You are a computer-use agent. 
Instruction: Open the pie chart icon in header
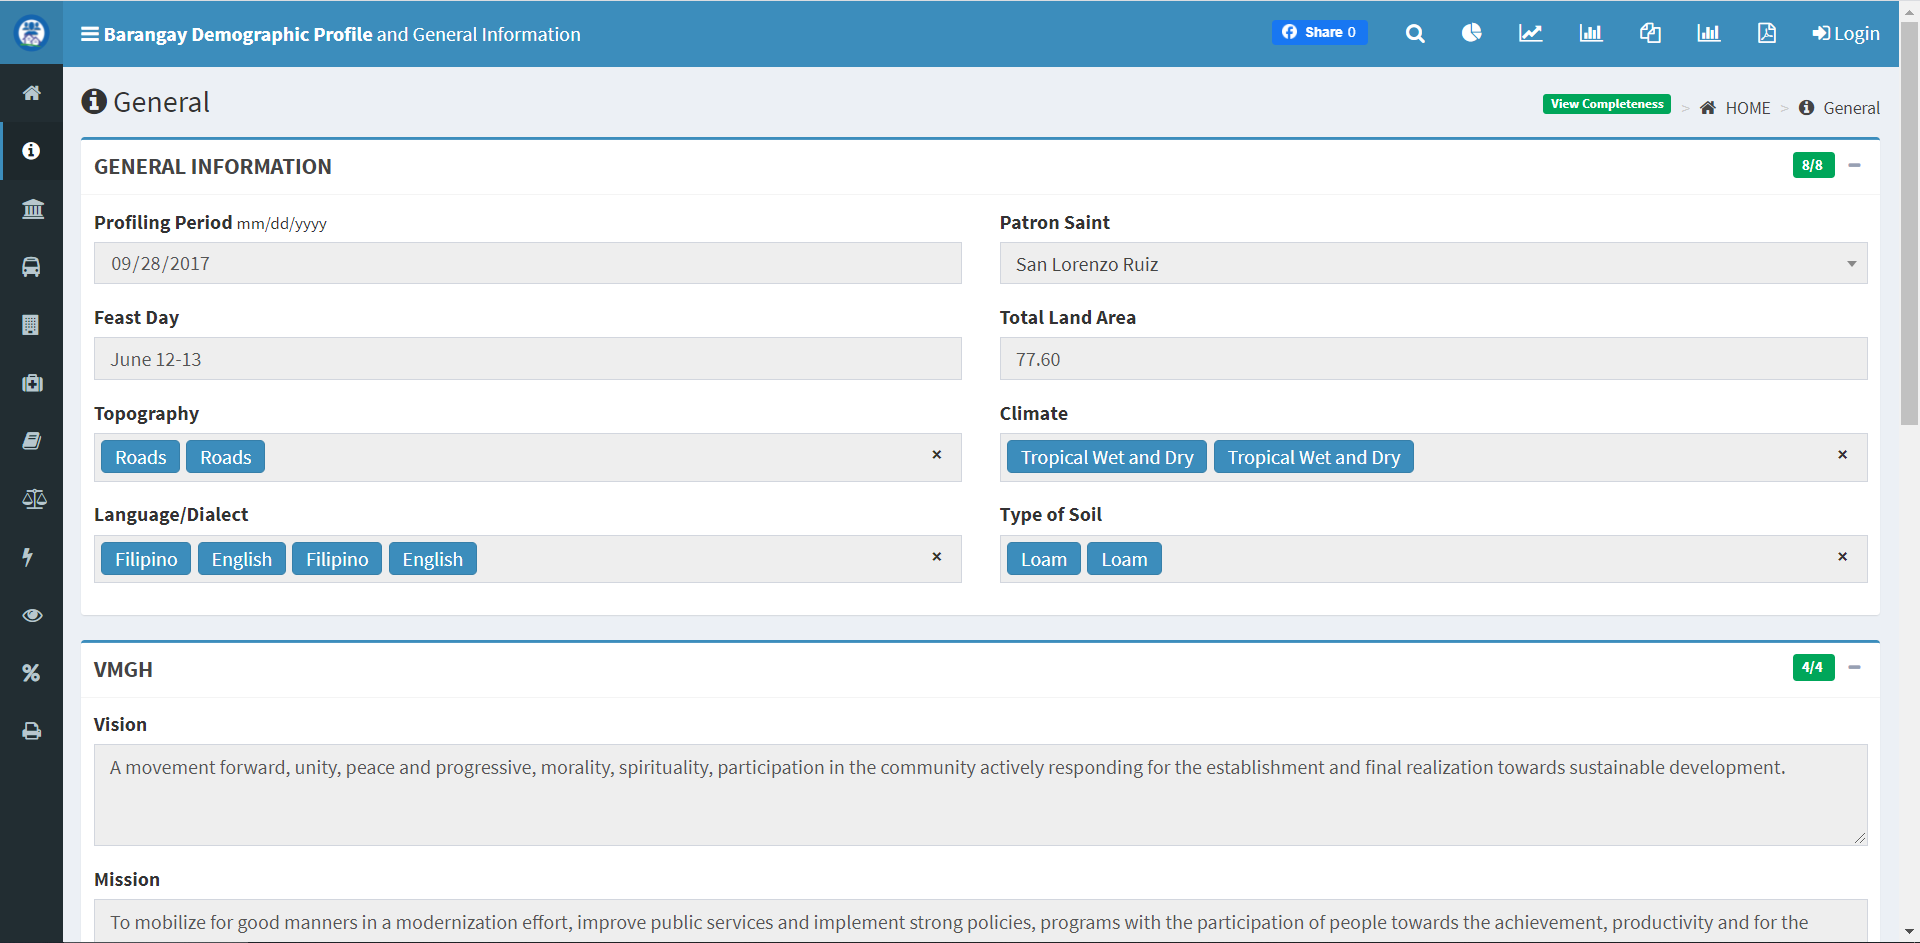click(1471, 33)
